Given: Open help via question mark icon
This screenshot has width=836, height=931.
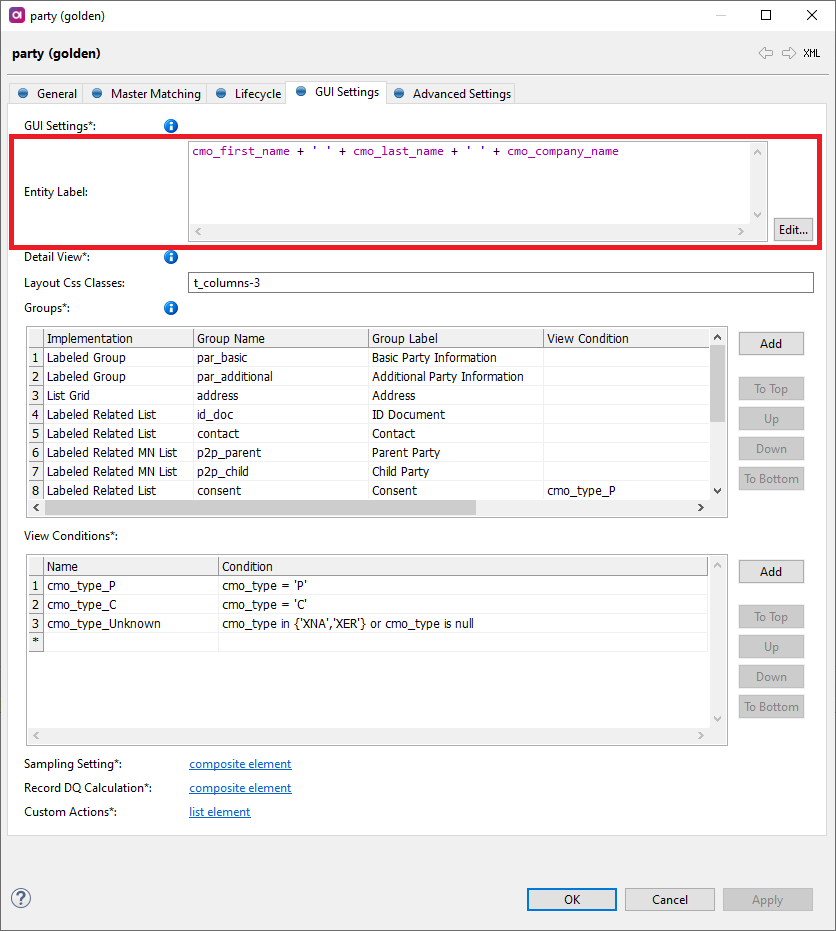Looking at the screenshot, I should tap(21, 898).
